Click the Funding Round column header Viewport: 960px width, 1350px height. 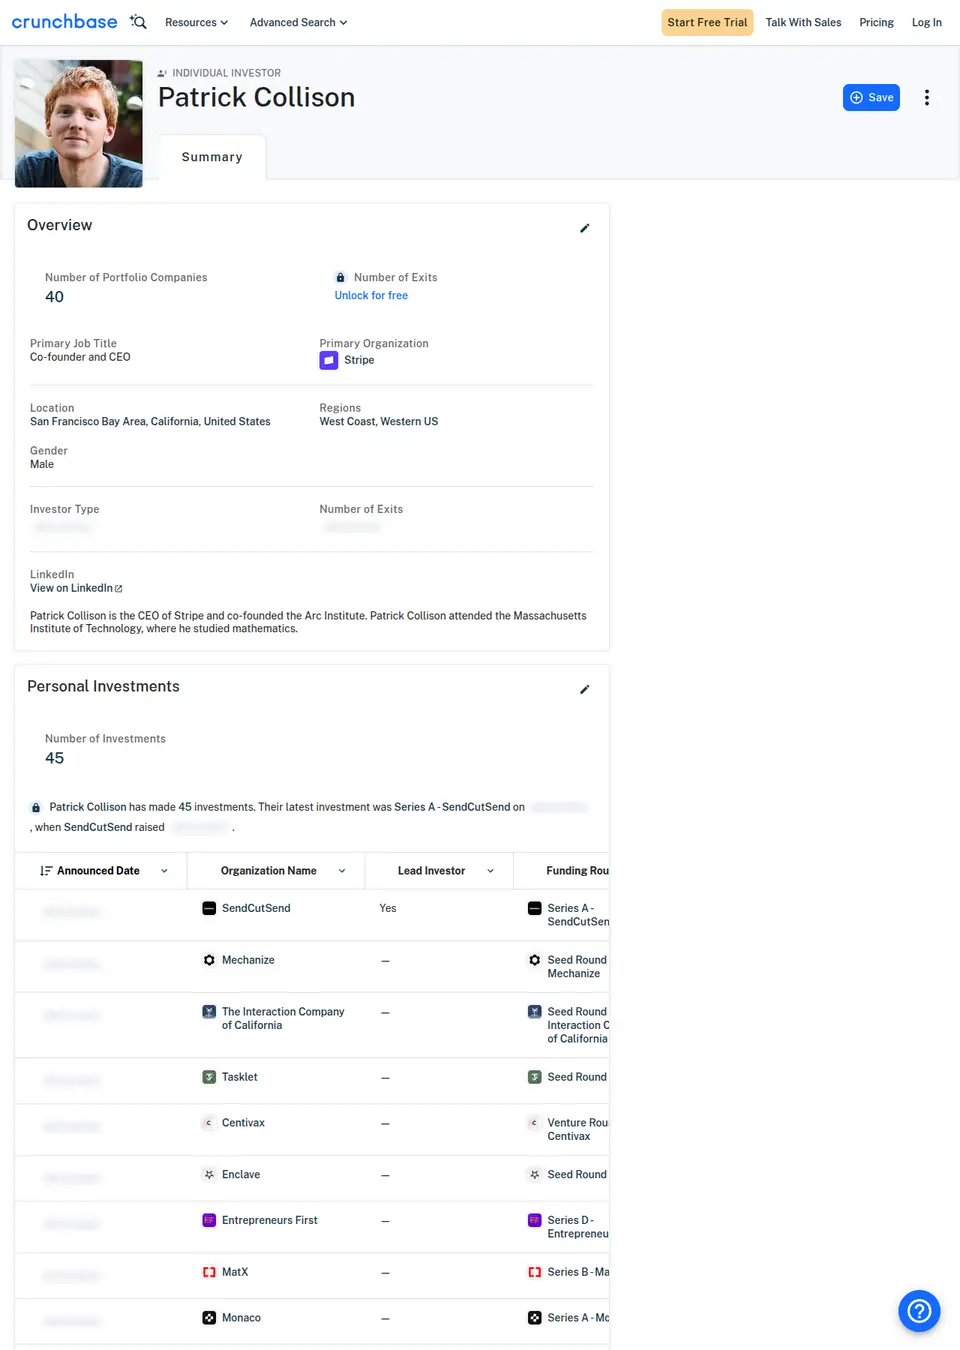click(x=577, y=871)
